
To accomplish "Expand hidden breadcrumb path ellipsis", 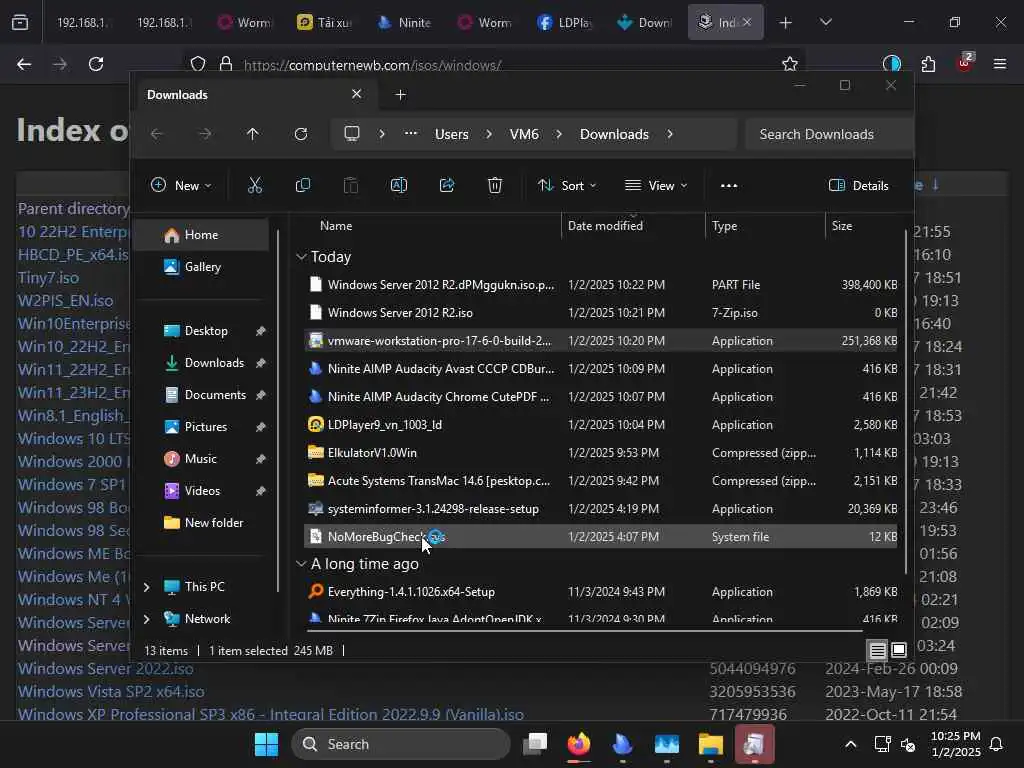I will coord(411,133).
